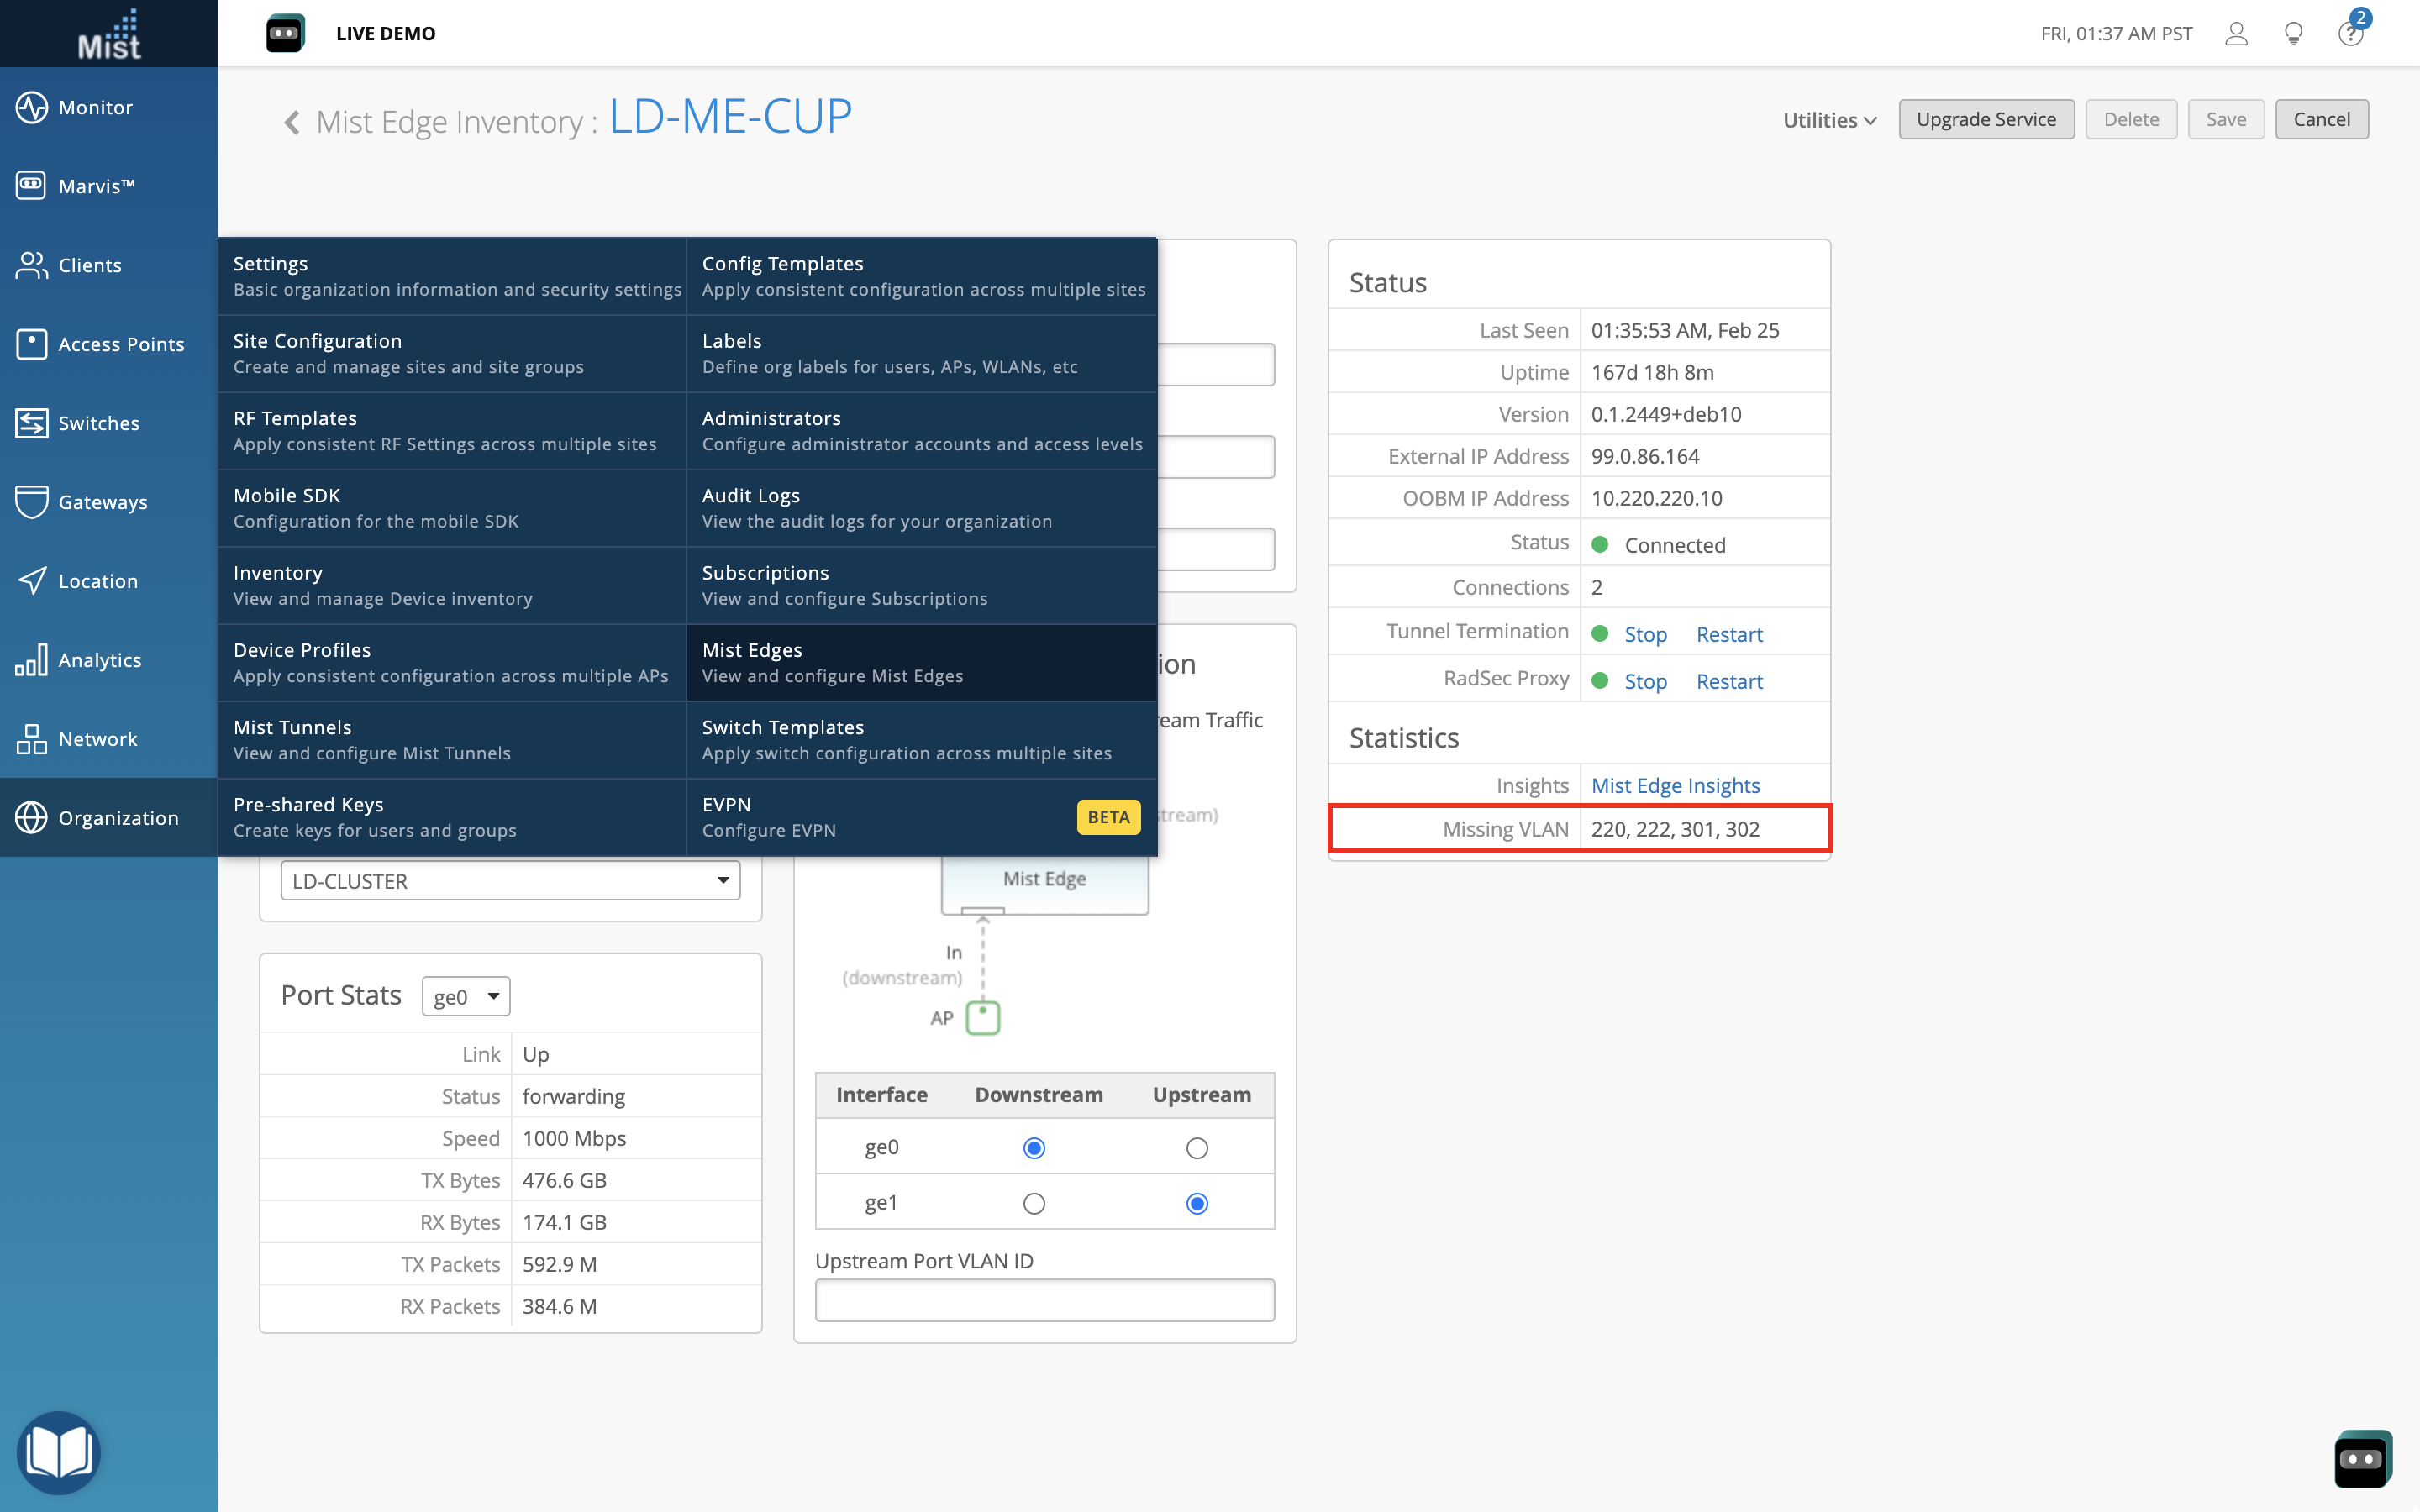This screenshot has height=1512, width=2420.
Task: Open the Mist Edge Insights link
Action: (x=1675, y=785)
